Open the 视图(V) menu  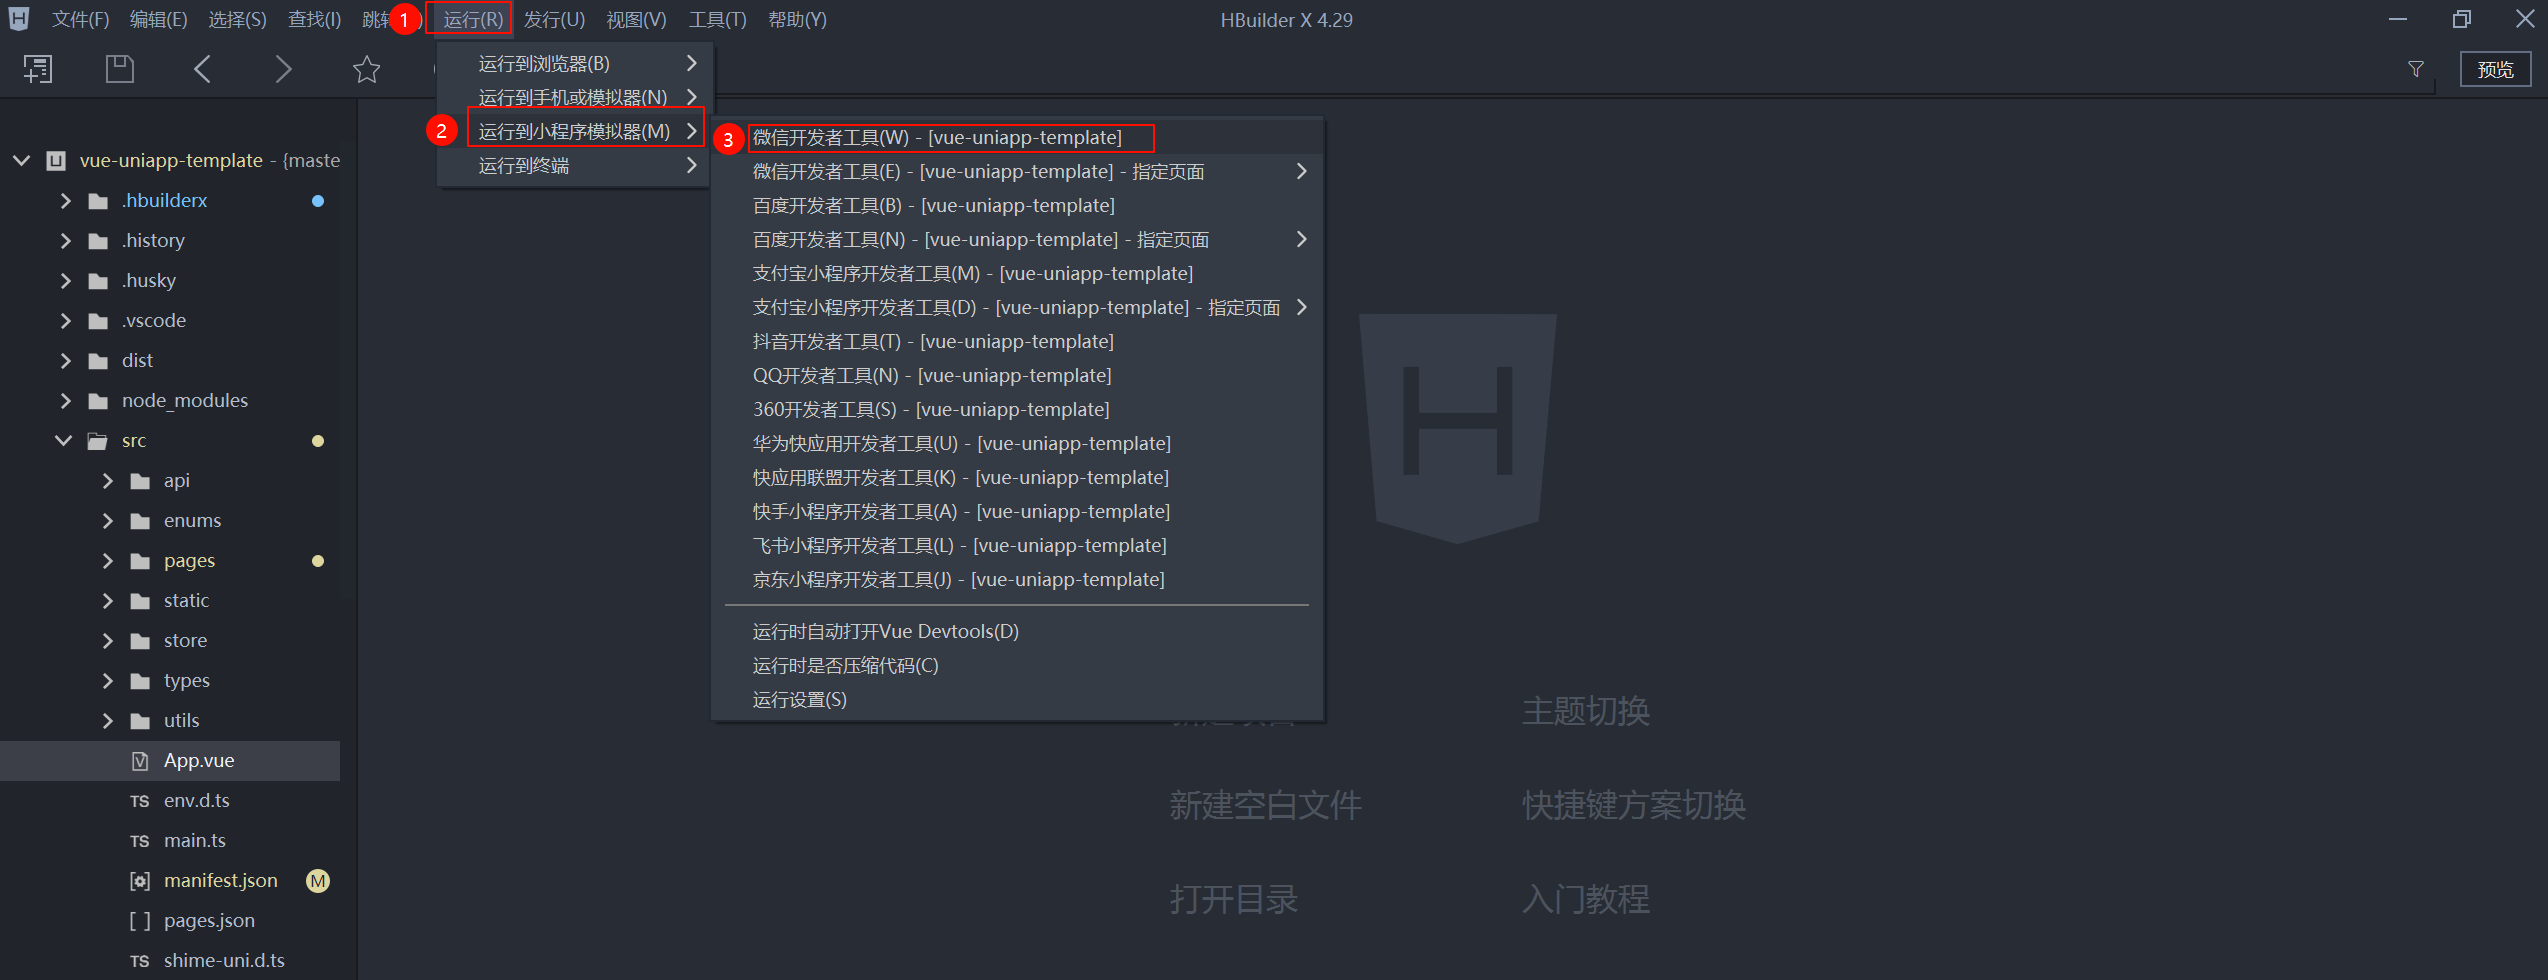(637, 20)
